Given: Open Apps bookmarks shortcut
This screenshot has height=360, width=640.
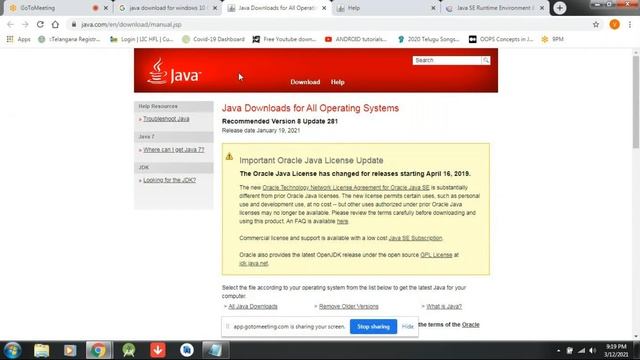Looking at the screenshot, I should (x=19, y=39).
